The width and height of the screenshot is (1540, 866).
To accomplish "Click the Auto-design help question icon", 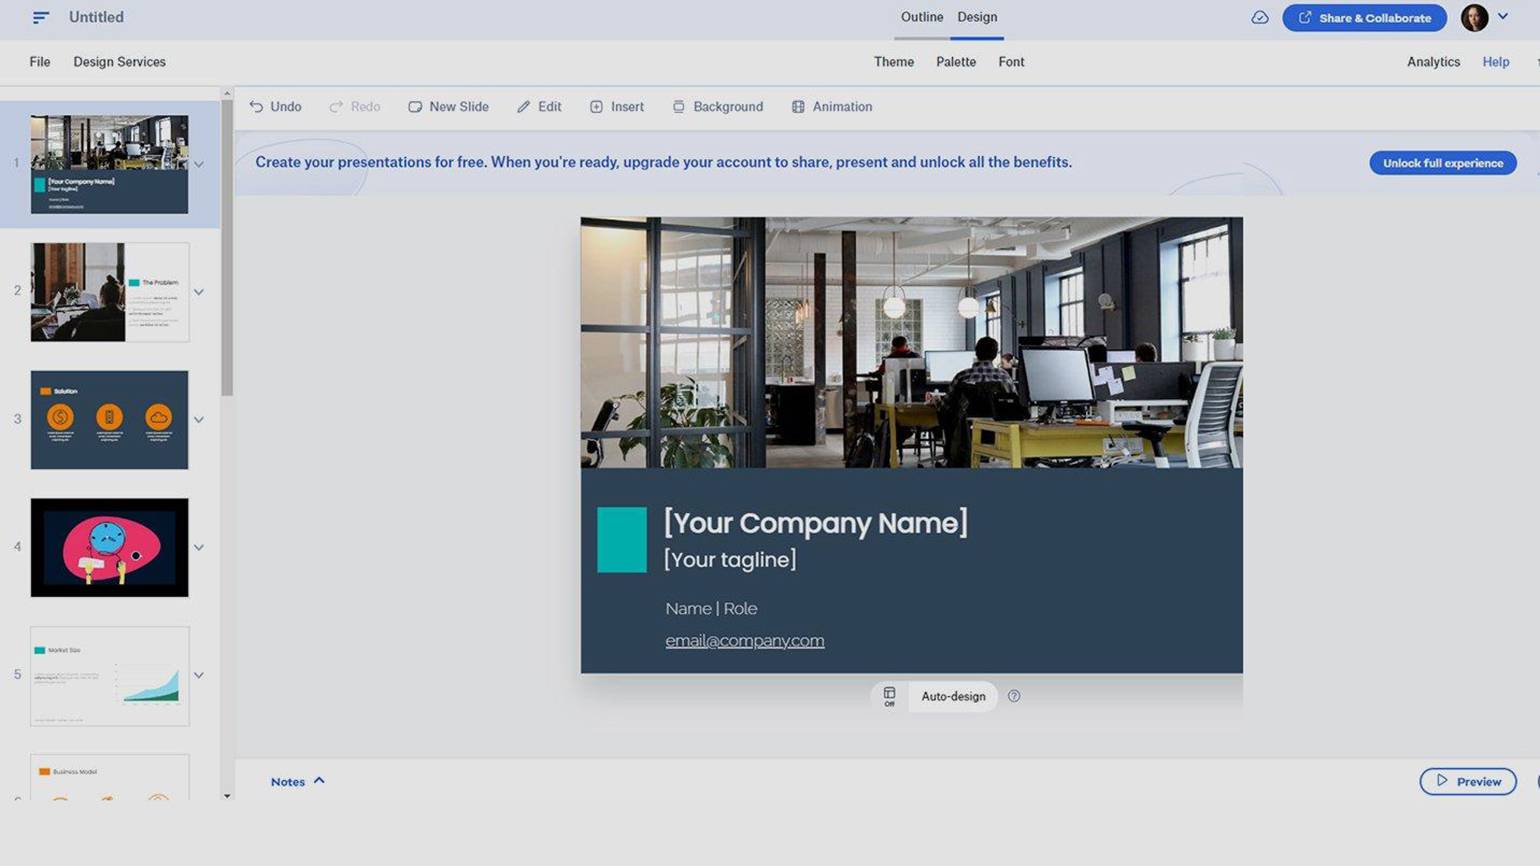I will click(x=1014, y=696).
